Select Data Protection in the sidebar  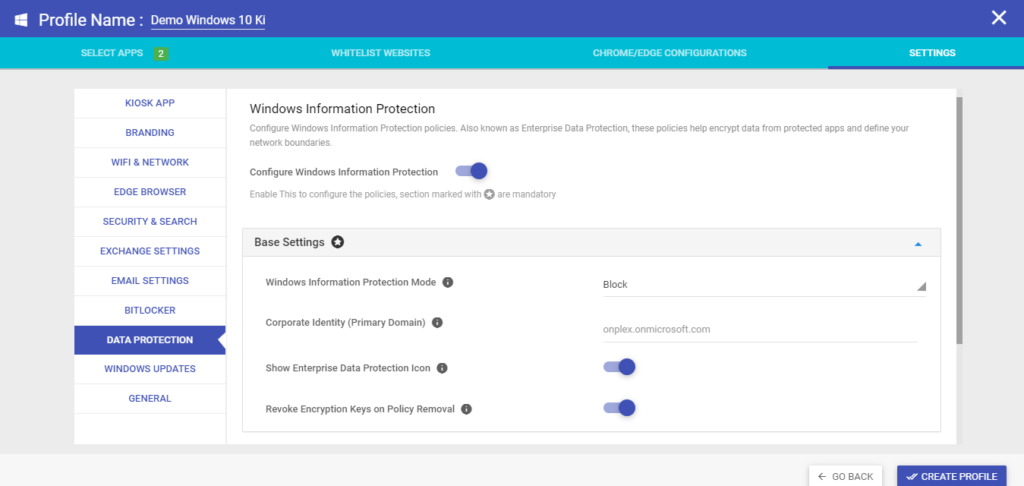pos(150,340)
